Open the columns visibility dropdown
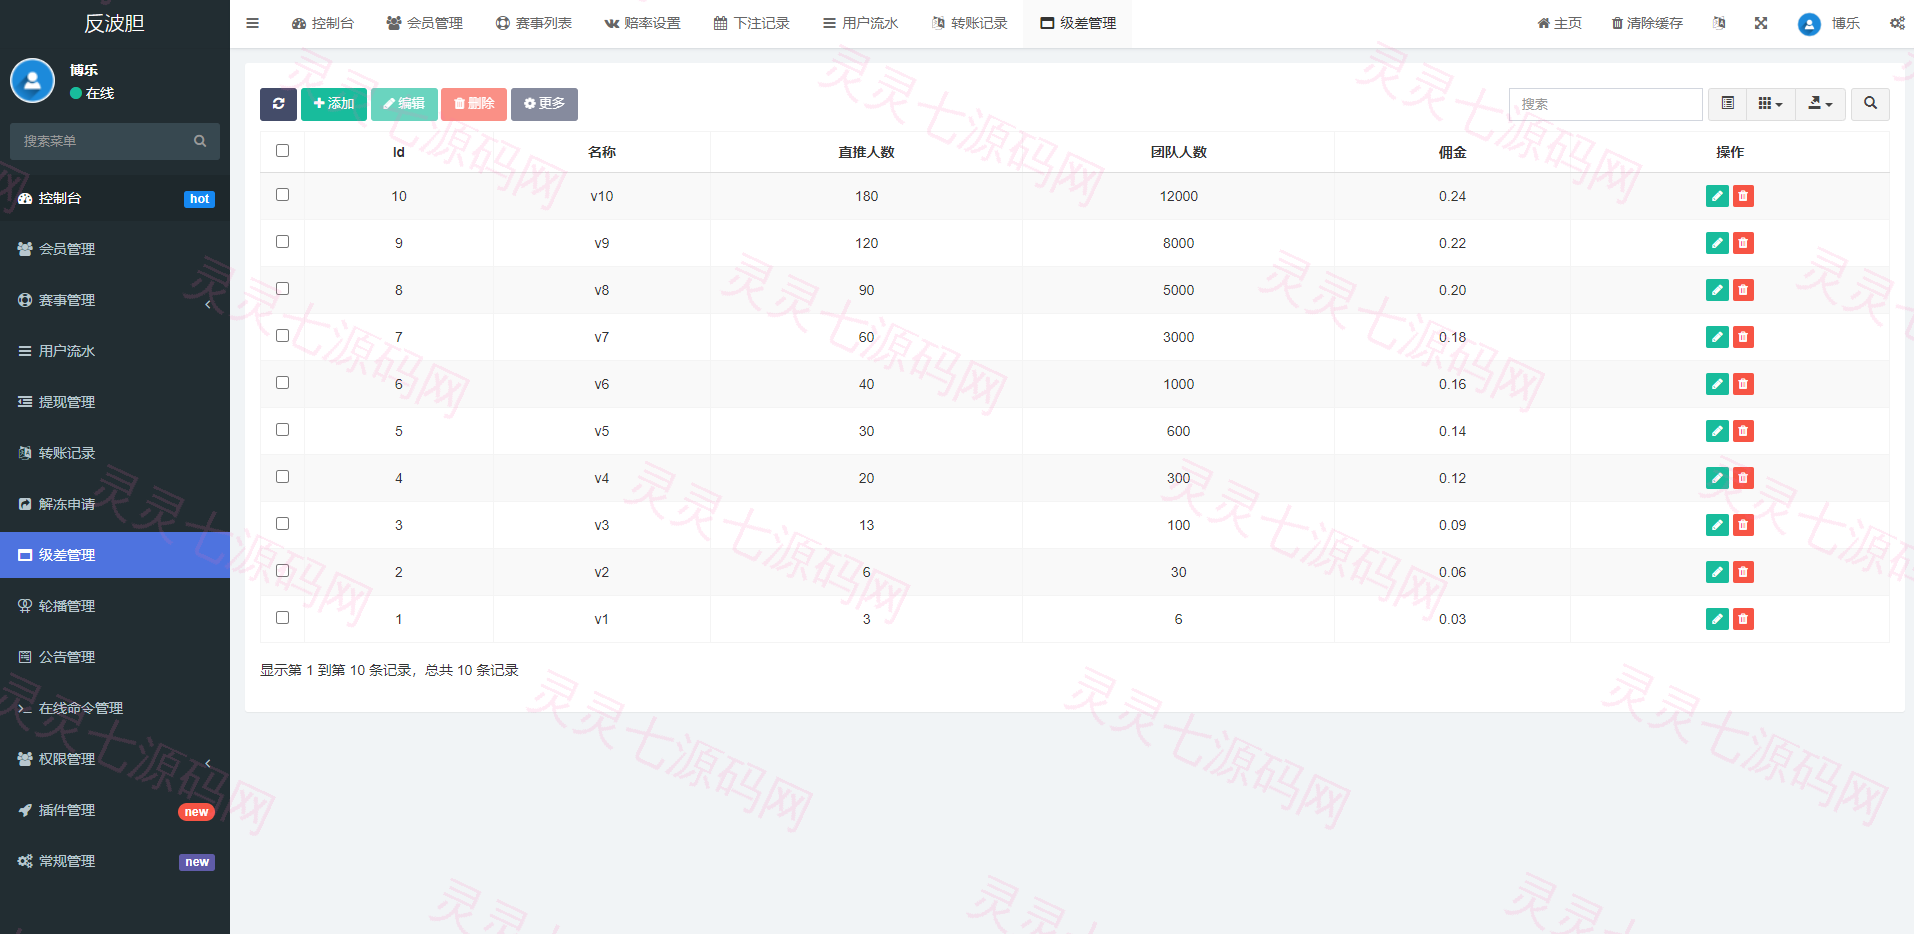Screen dimensions: 1914x934 [1771, 104]
